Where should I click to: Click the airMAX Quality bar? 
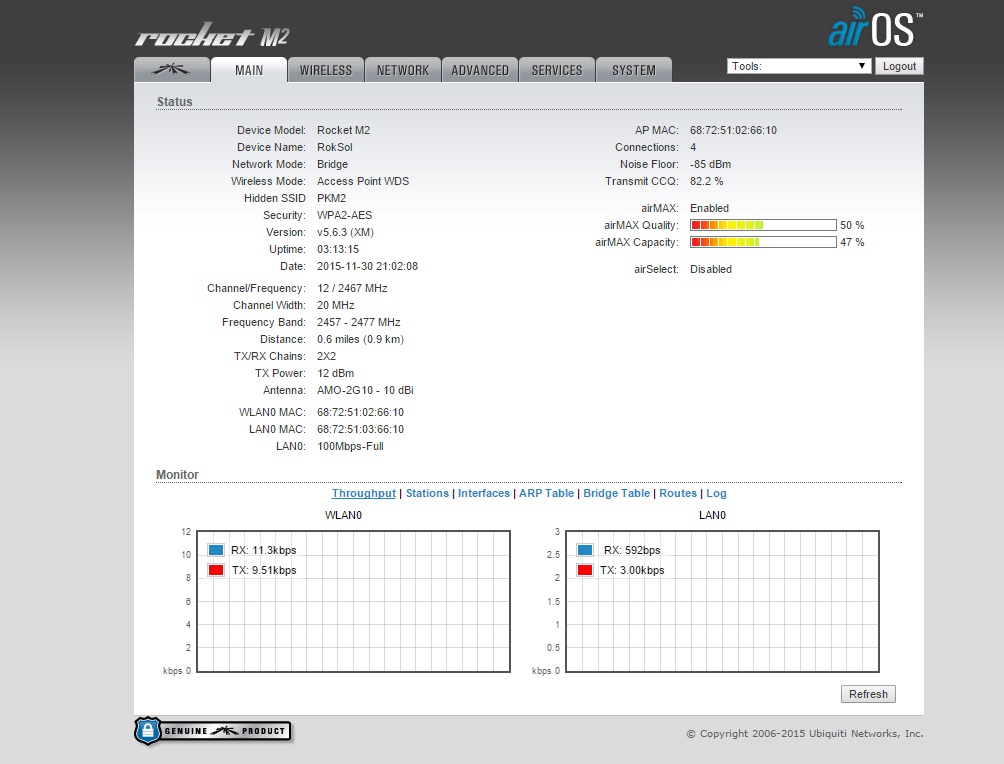pyautogui.click(x=763, y=225)
